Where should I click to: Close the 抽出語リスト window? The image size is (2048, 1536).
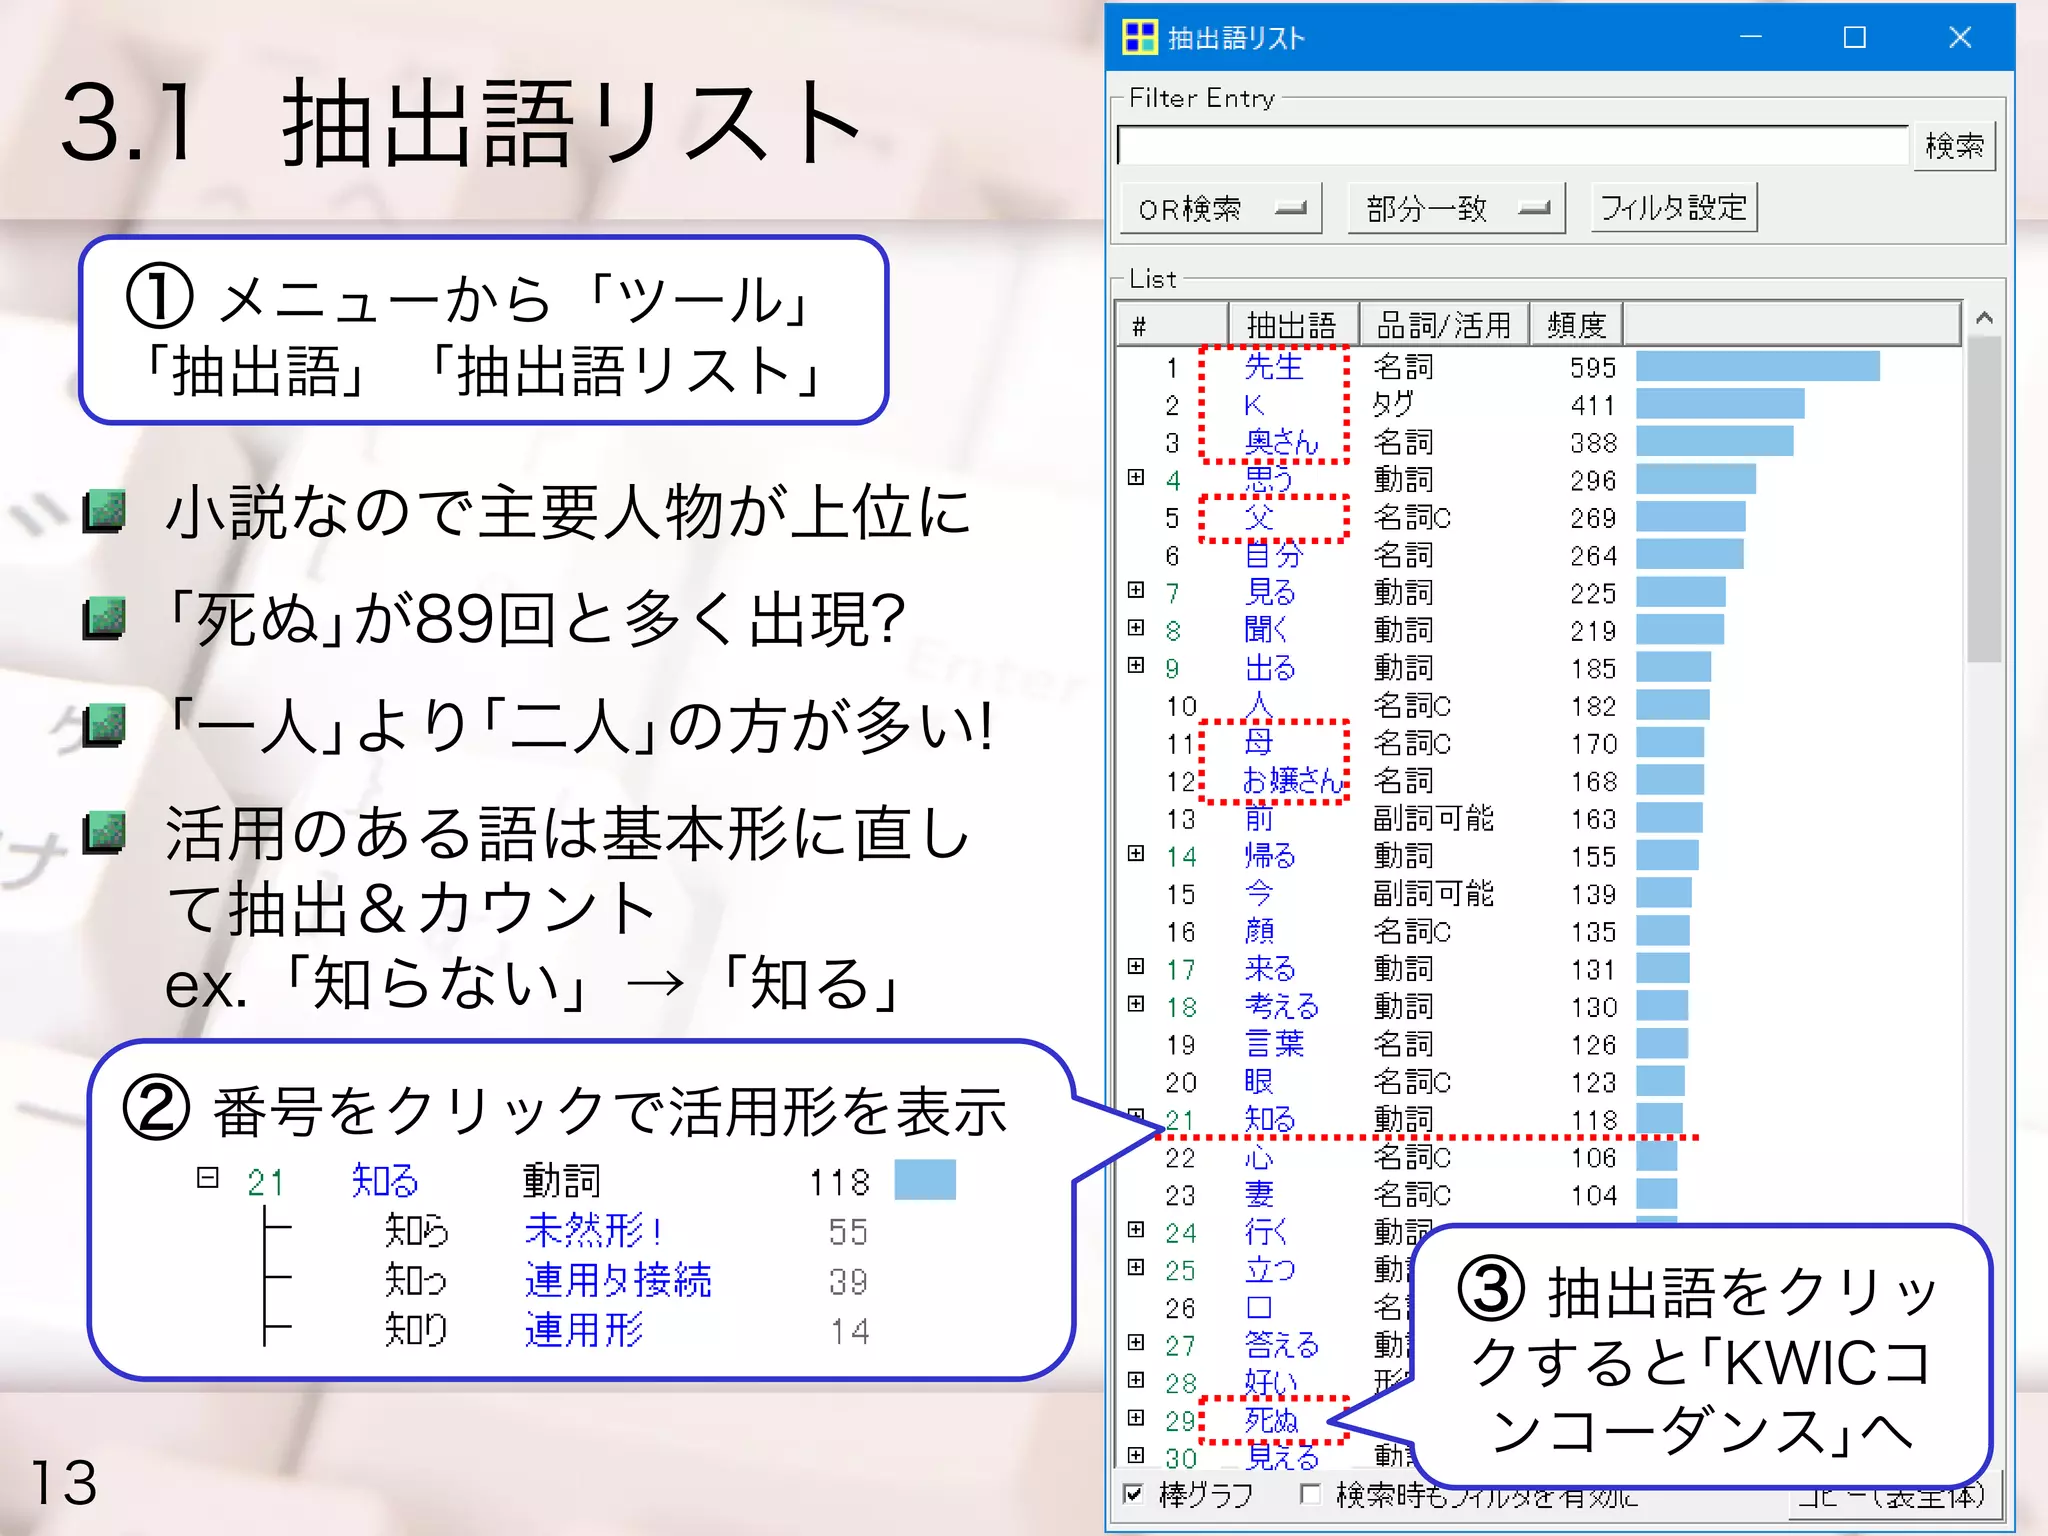click(x=1960, y=37)
